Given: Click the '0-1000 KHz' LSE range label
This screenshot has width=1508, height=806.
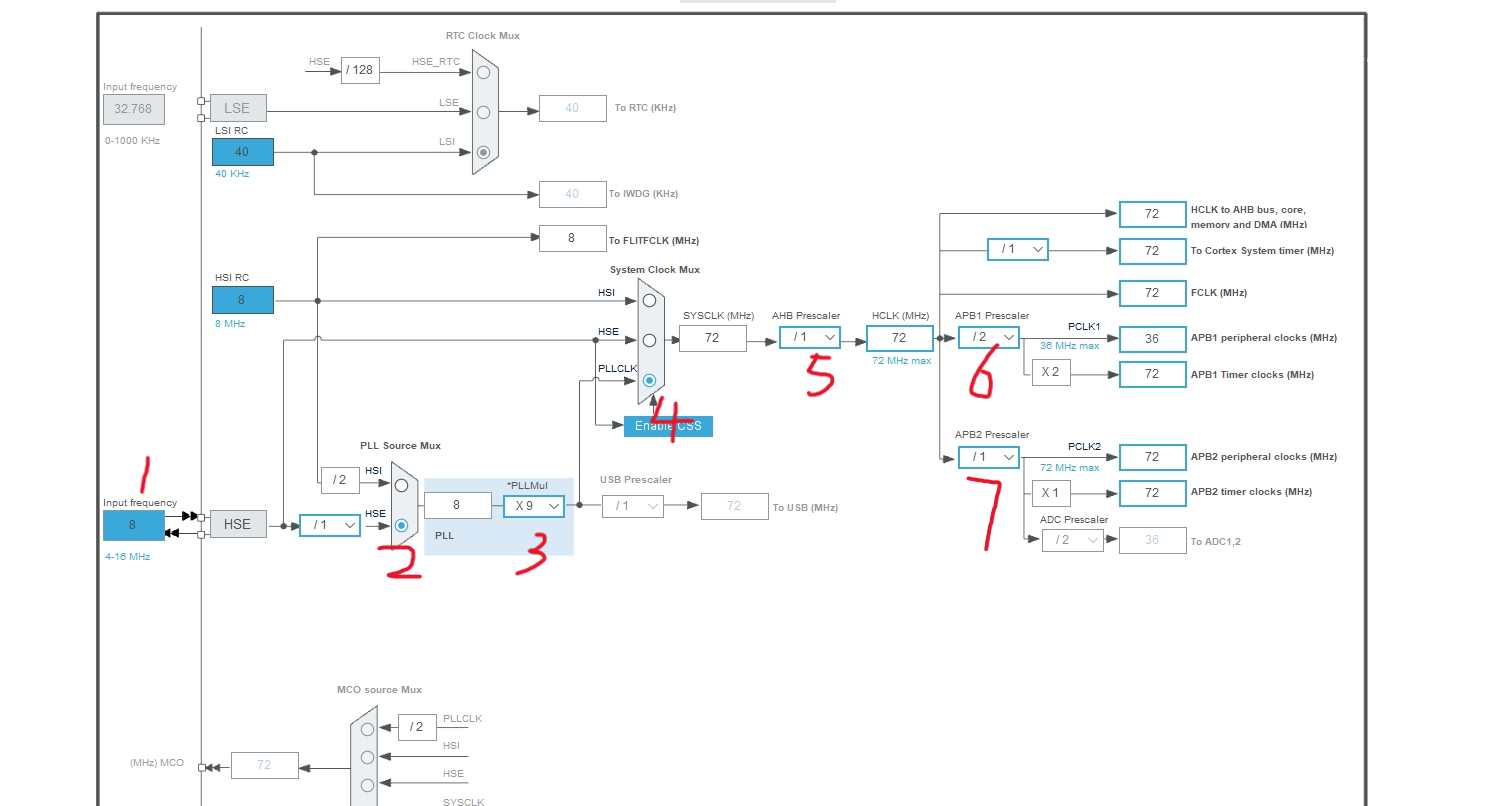Looking at the screenshot, I should [x=132, y=140].
